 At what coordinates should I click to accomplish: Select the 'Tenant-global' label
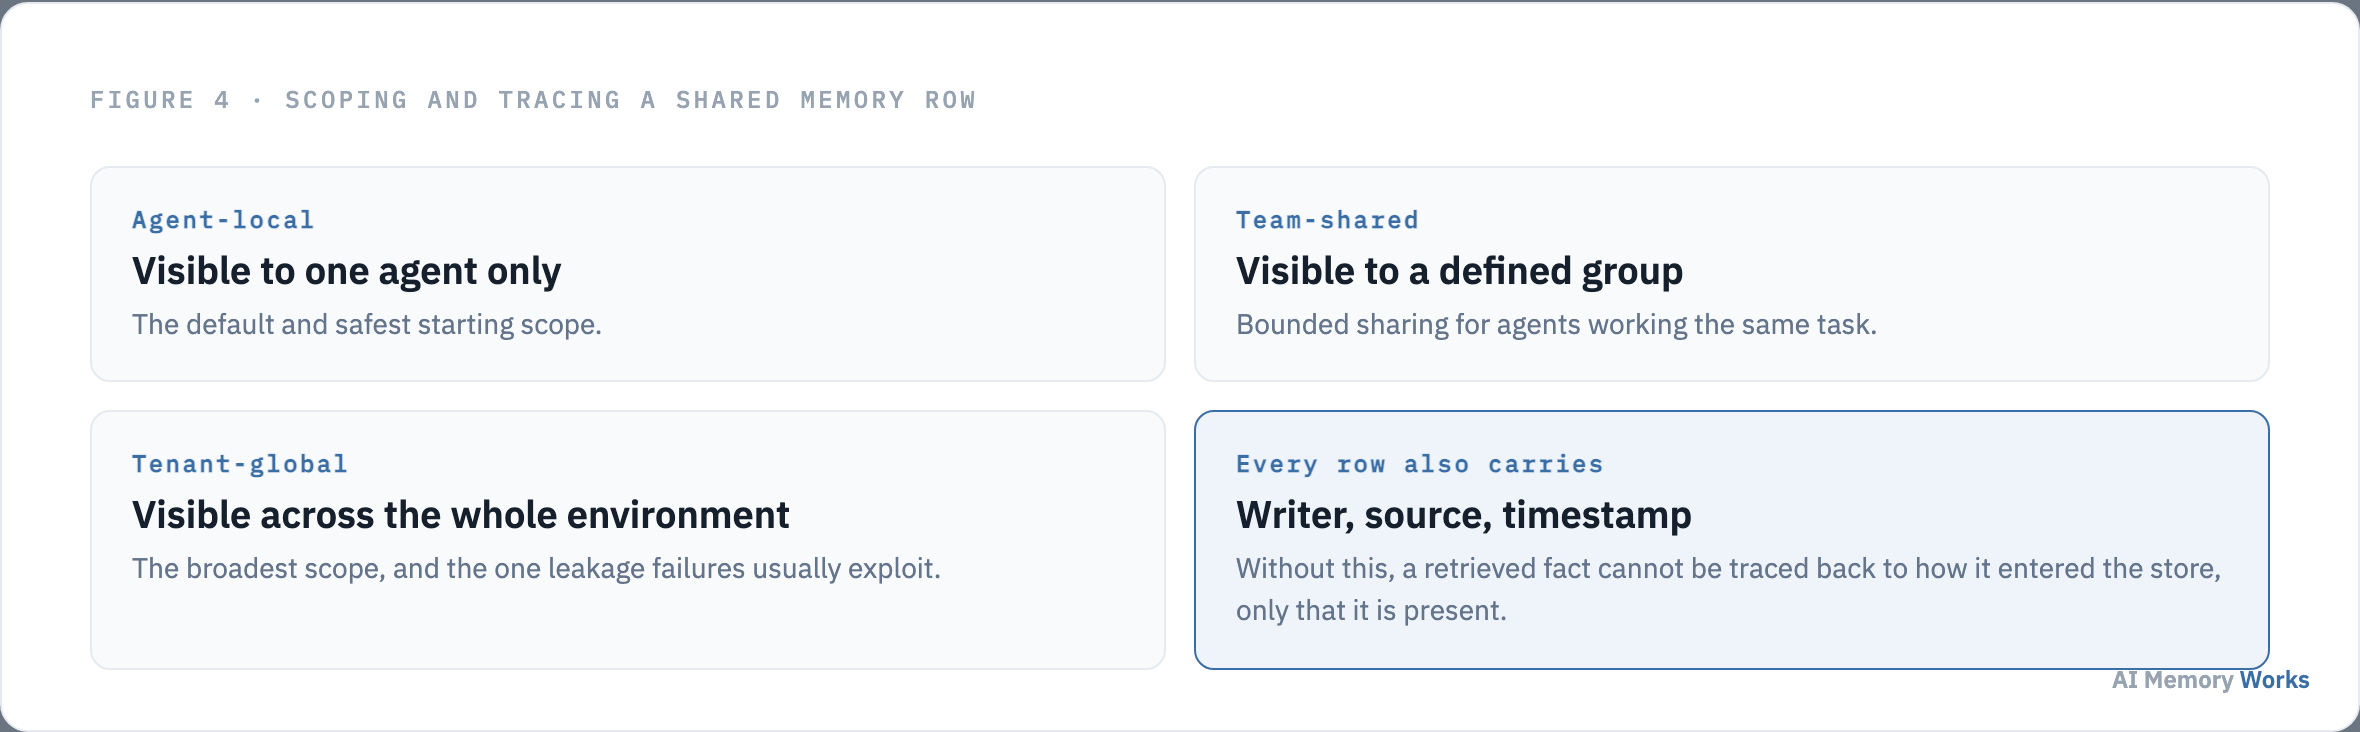click(x=240, y=464)
